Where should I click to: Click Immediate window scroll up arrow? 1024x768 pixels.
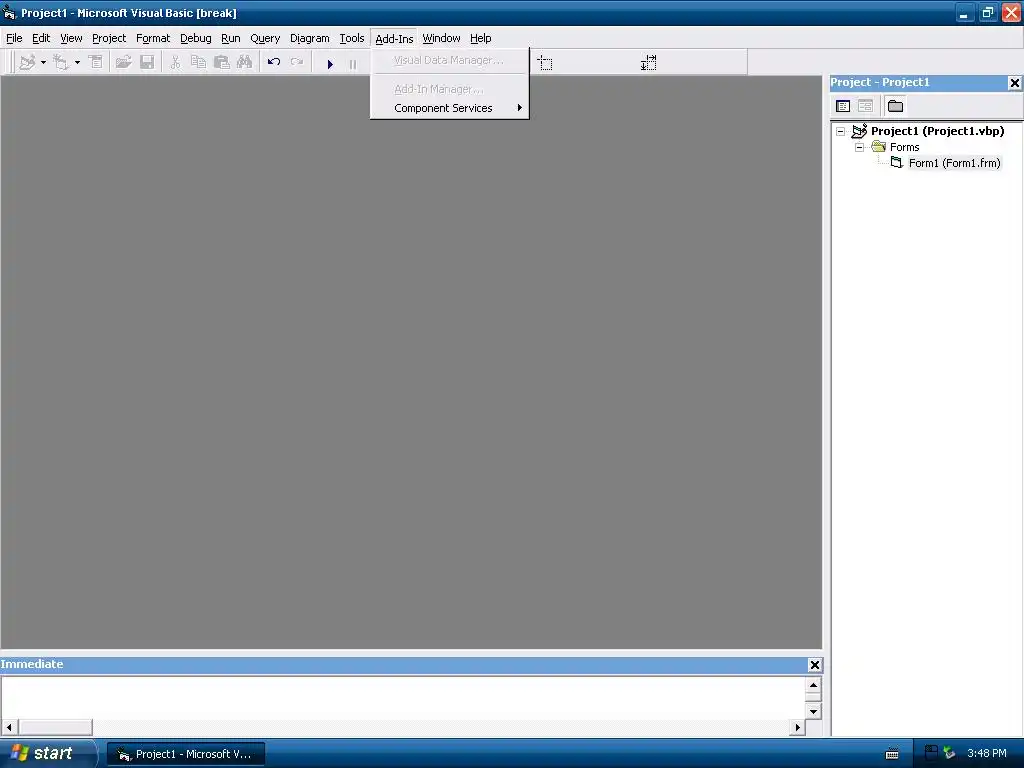tap(813, 685)
